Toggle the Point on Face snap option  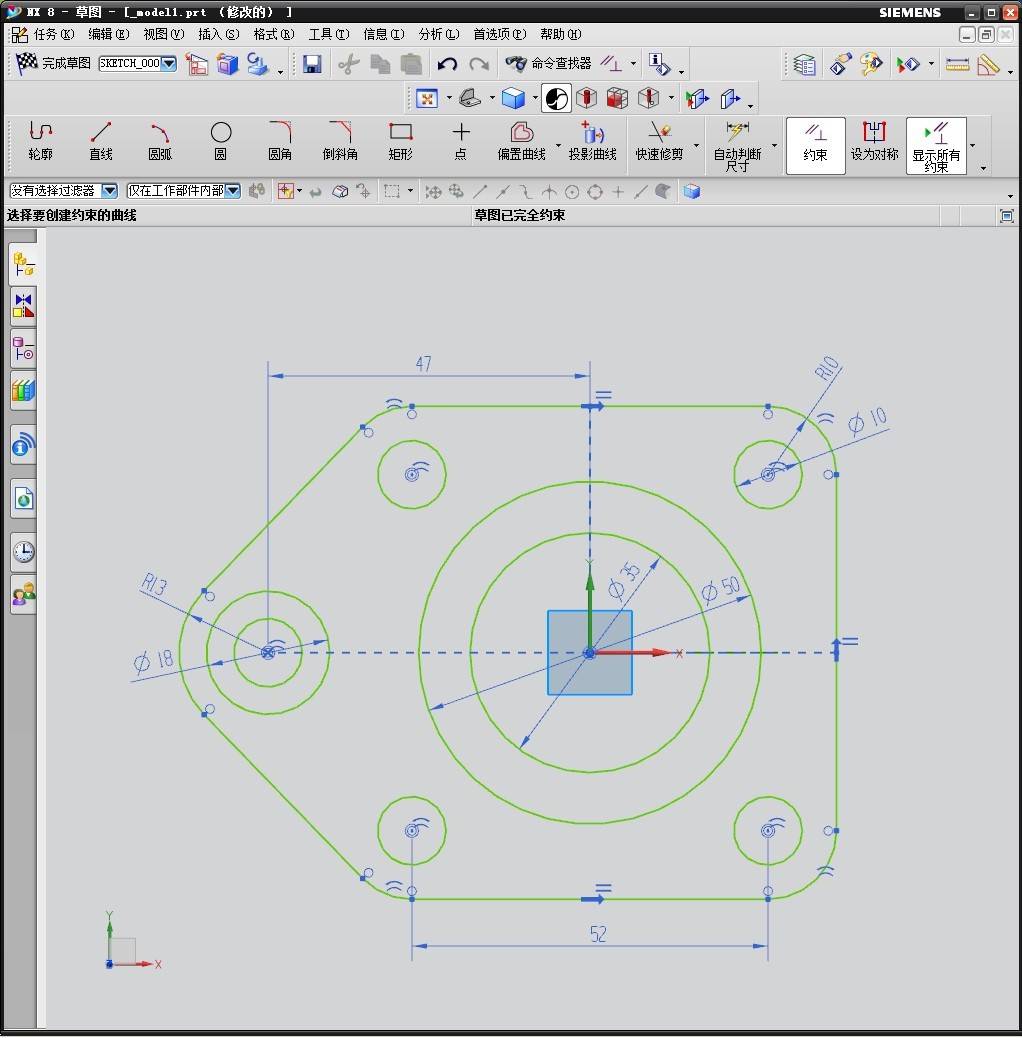[x=663, y=192]
